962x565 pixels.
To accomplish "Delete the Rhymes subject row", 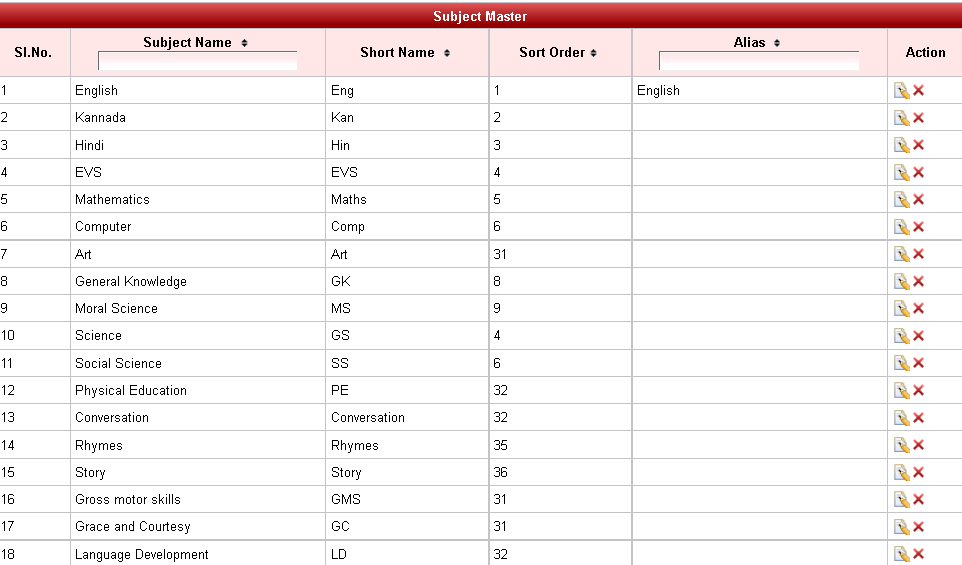I will [x=919, y=445].
